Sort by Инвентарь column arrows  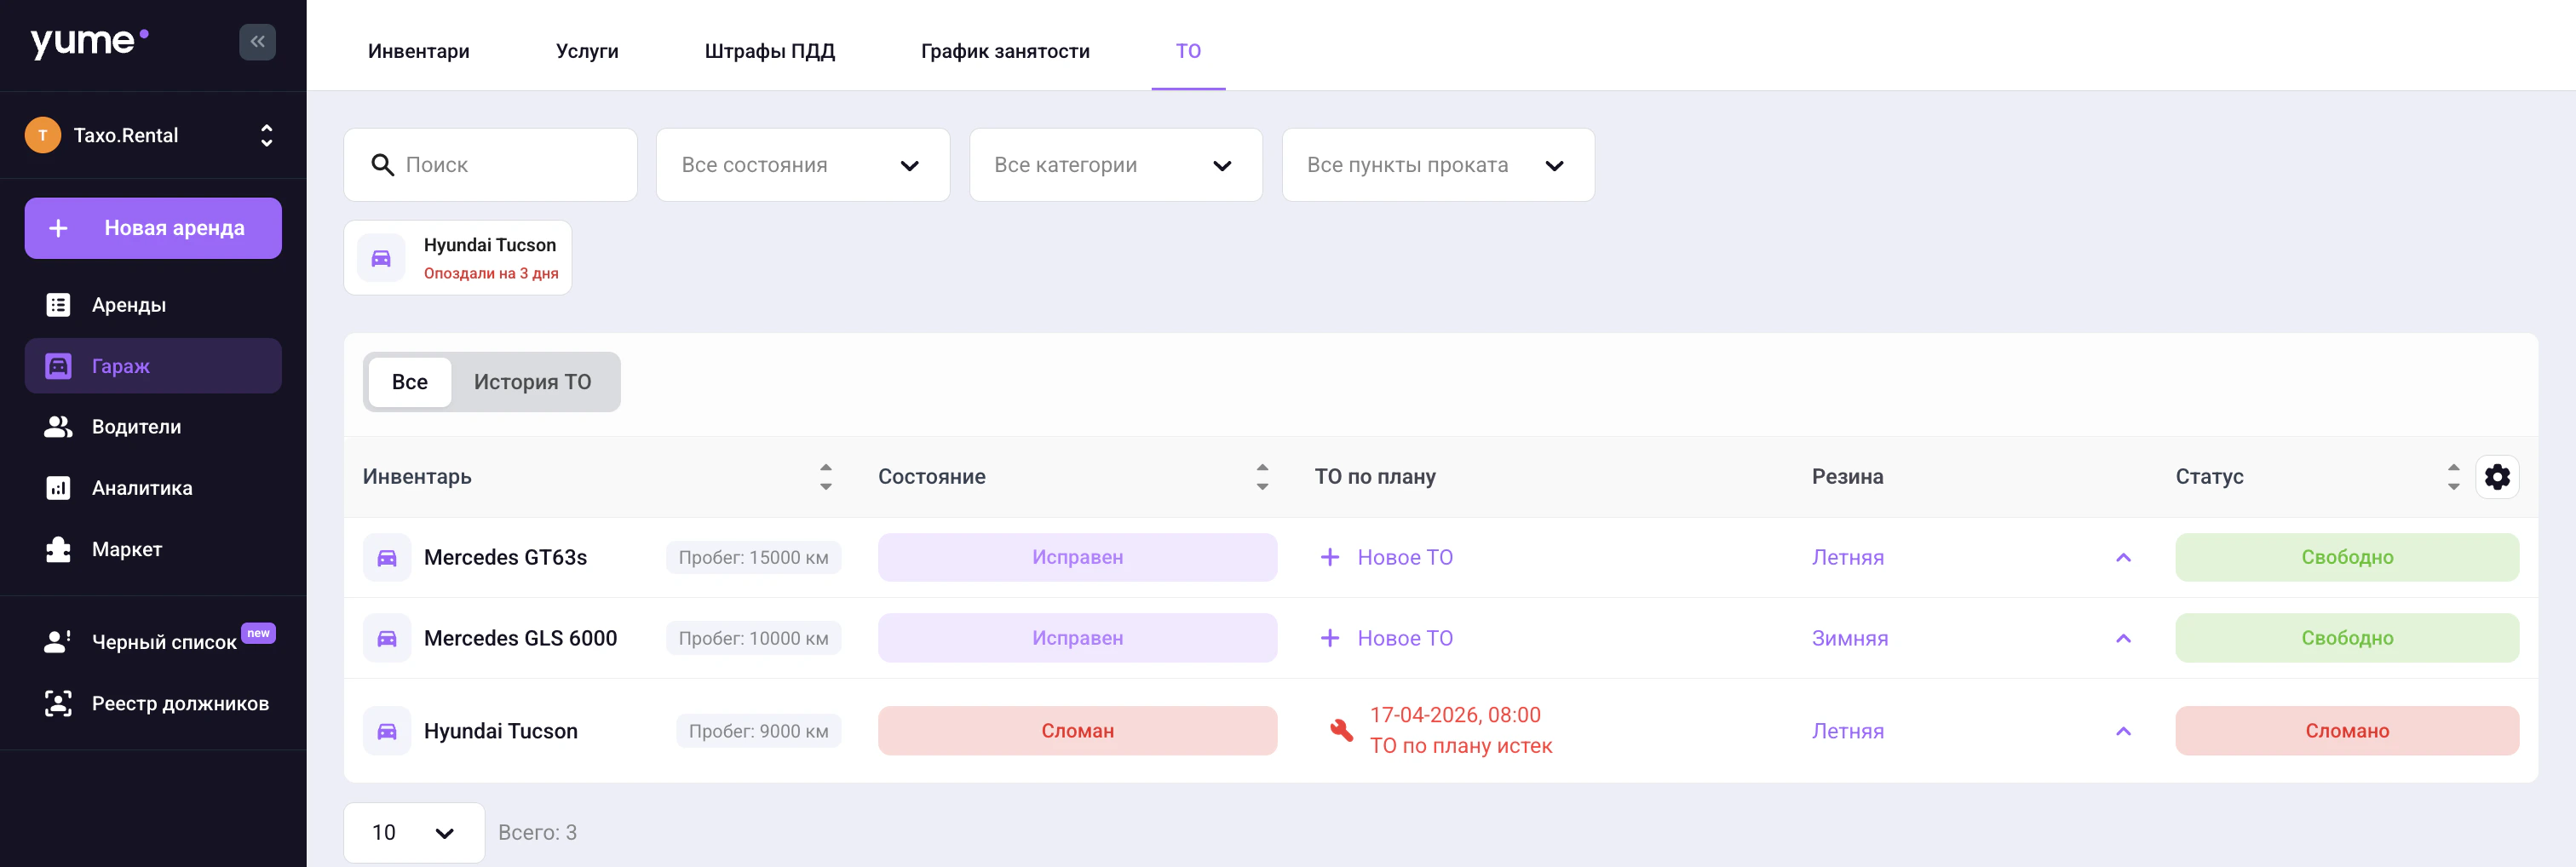click(x=825, y=477)
